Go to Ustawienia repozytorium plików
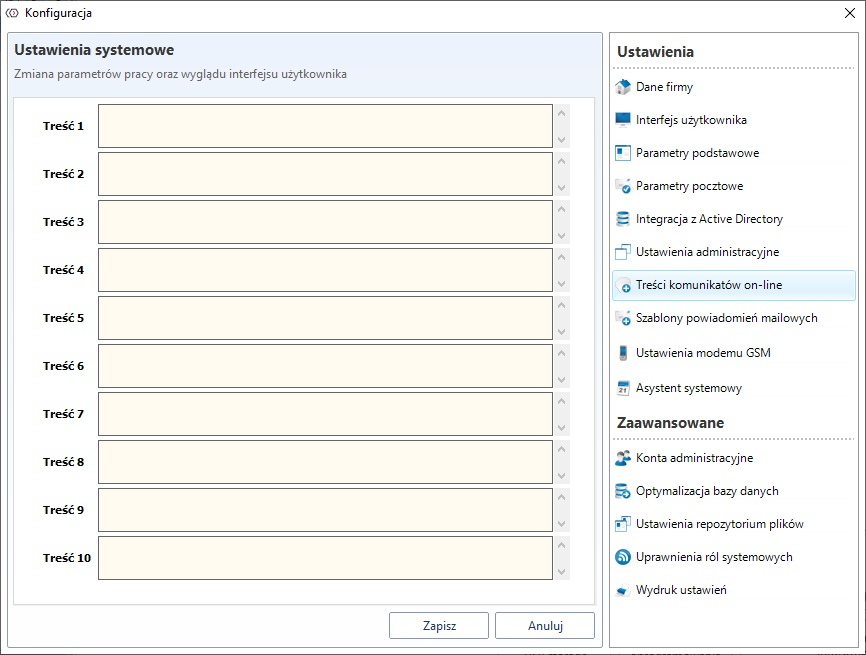The image size is (866, 655). pyautogui.click(x=719, y=524)
